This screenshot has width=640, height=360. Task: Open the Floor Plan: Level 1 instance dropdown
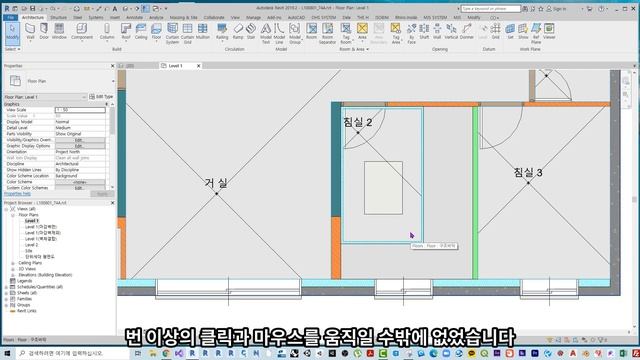[84, 97]
